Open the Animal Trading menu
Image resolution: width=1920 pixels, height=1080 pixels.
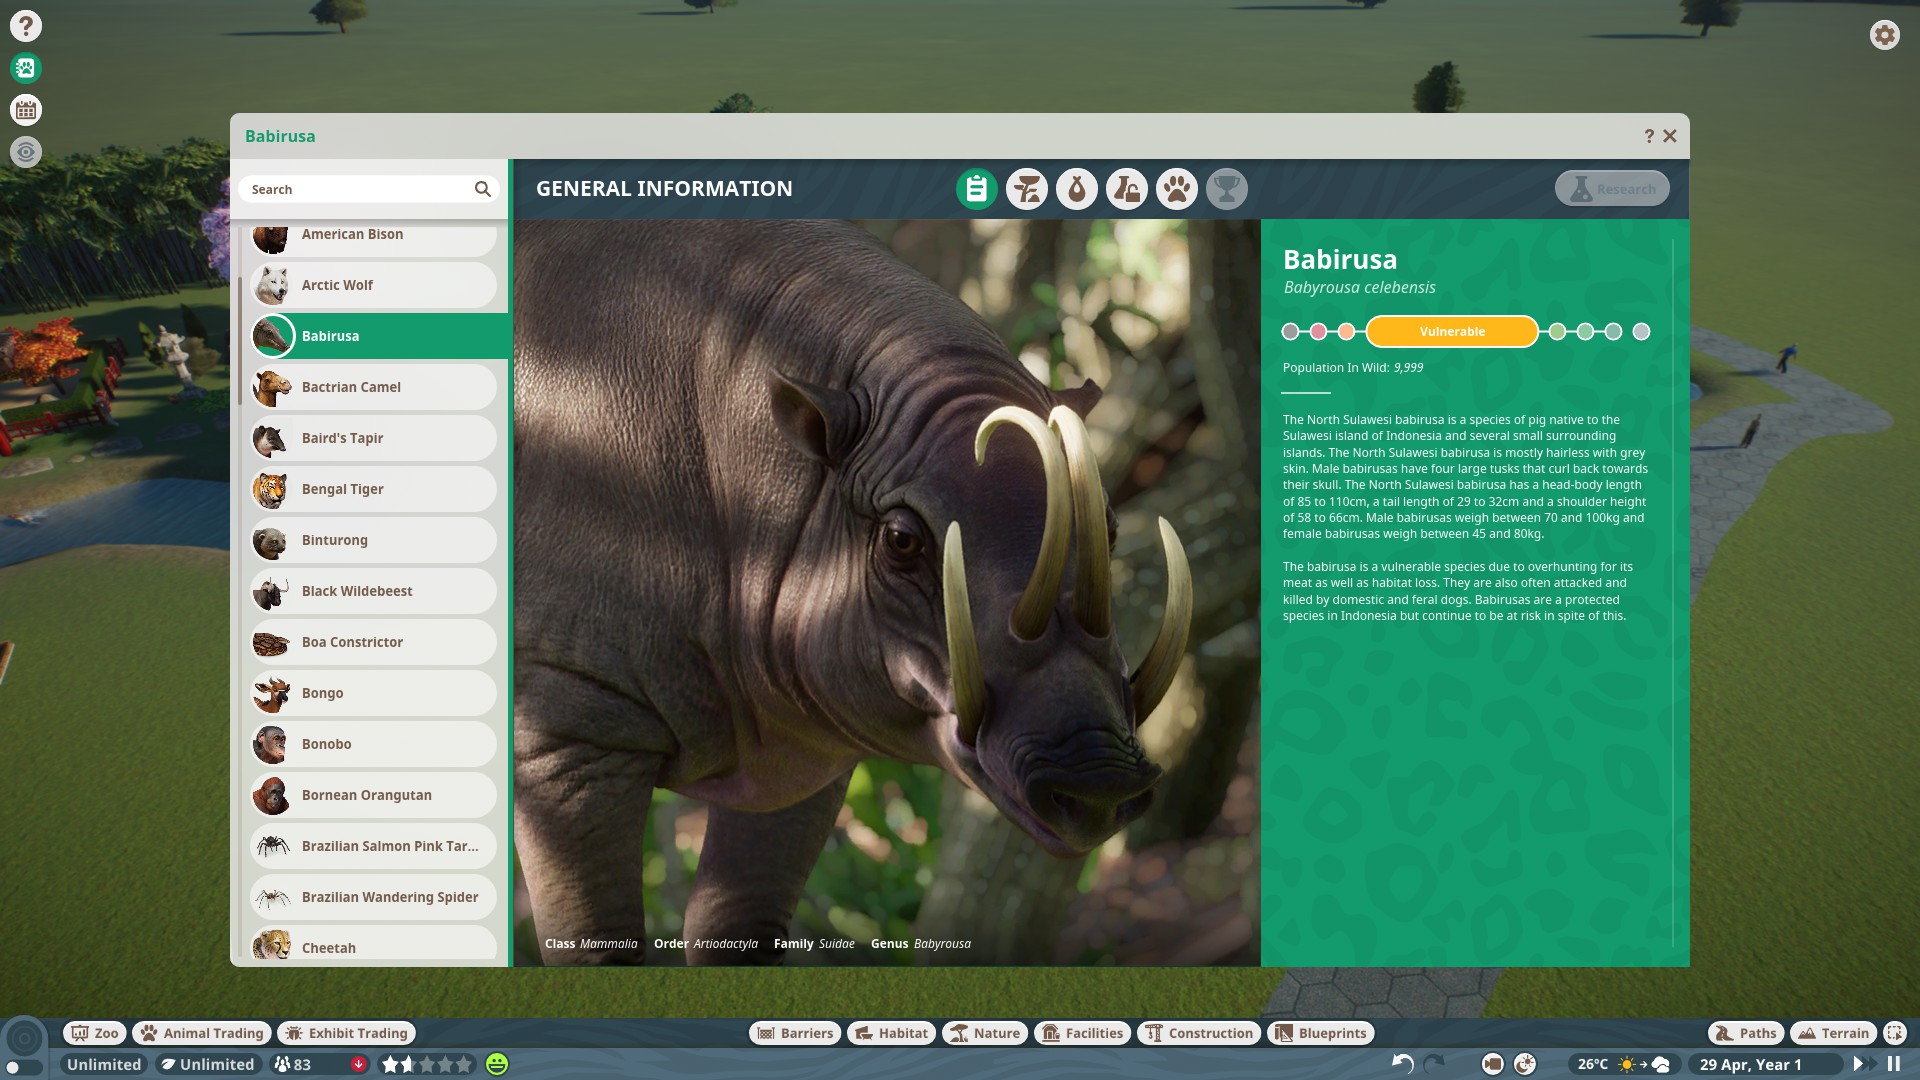pos(202,1033)
